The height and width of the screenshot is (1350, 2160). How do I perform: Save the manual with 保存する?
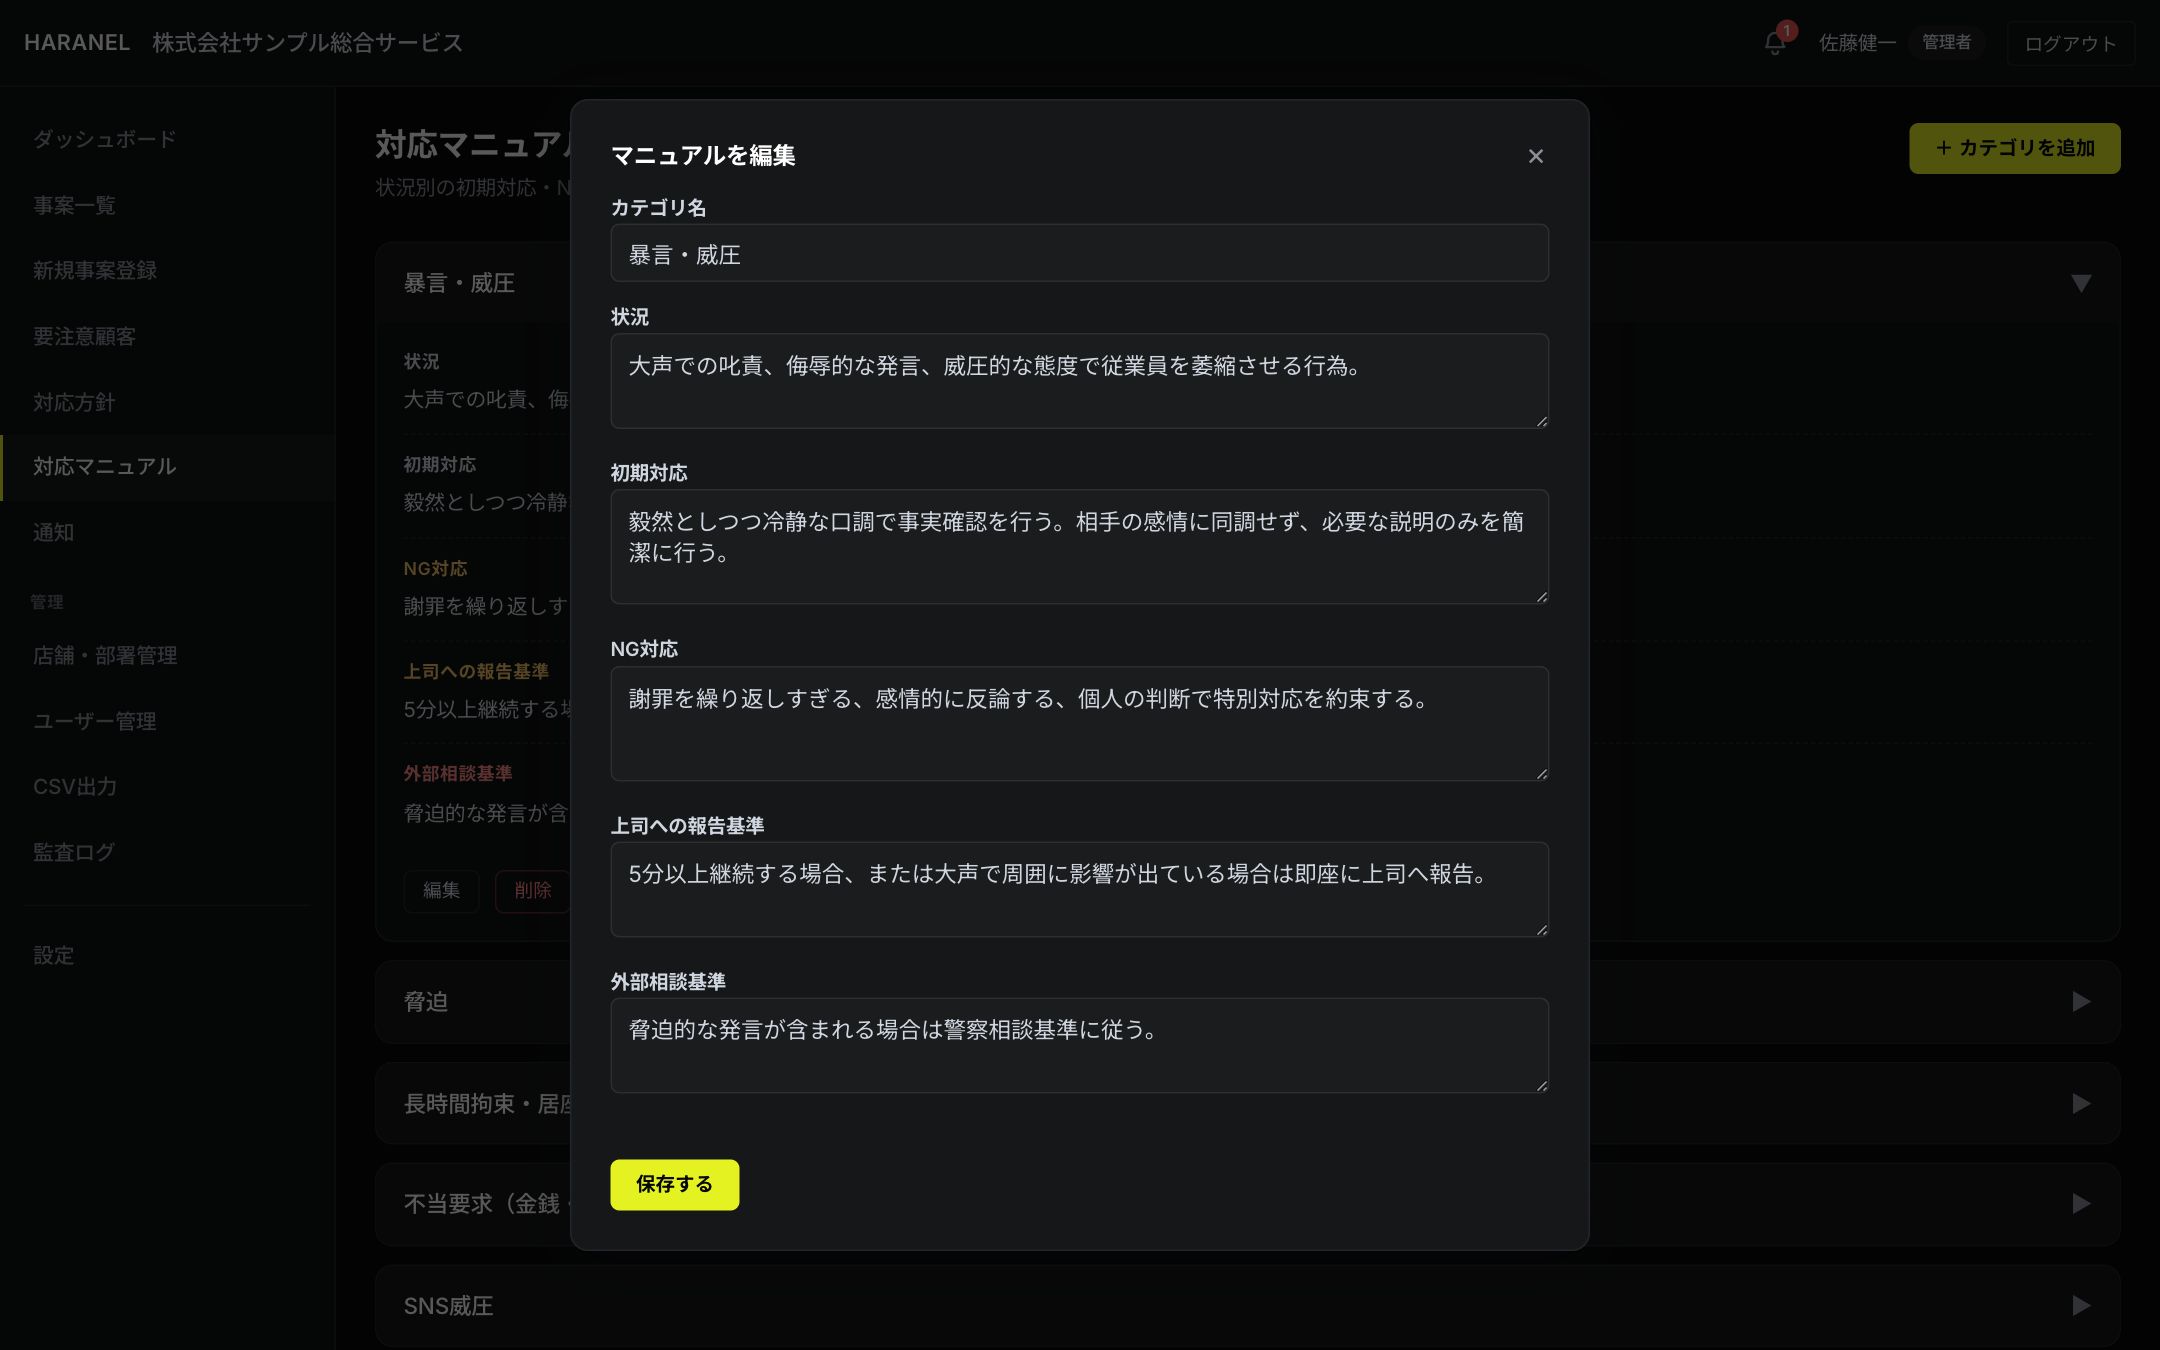pyautogui.click(x=675, y=1185)
